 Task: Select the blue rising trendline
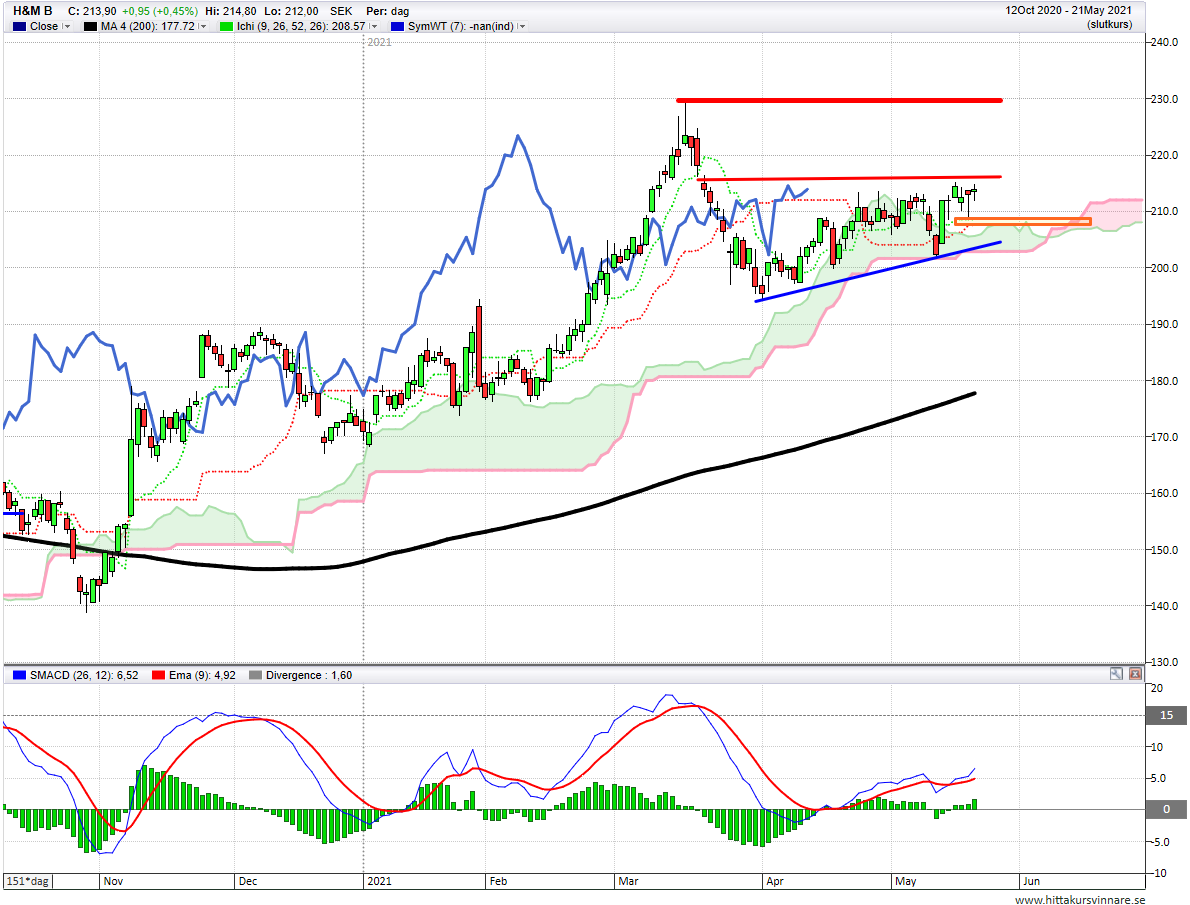(x=878, y=272)
